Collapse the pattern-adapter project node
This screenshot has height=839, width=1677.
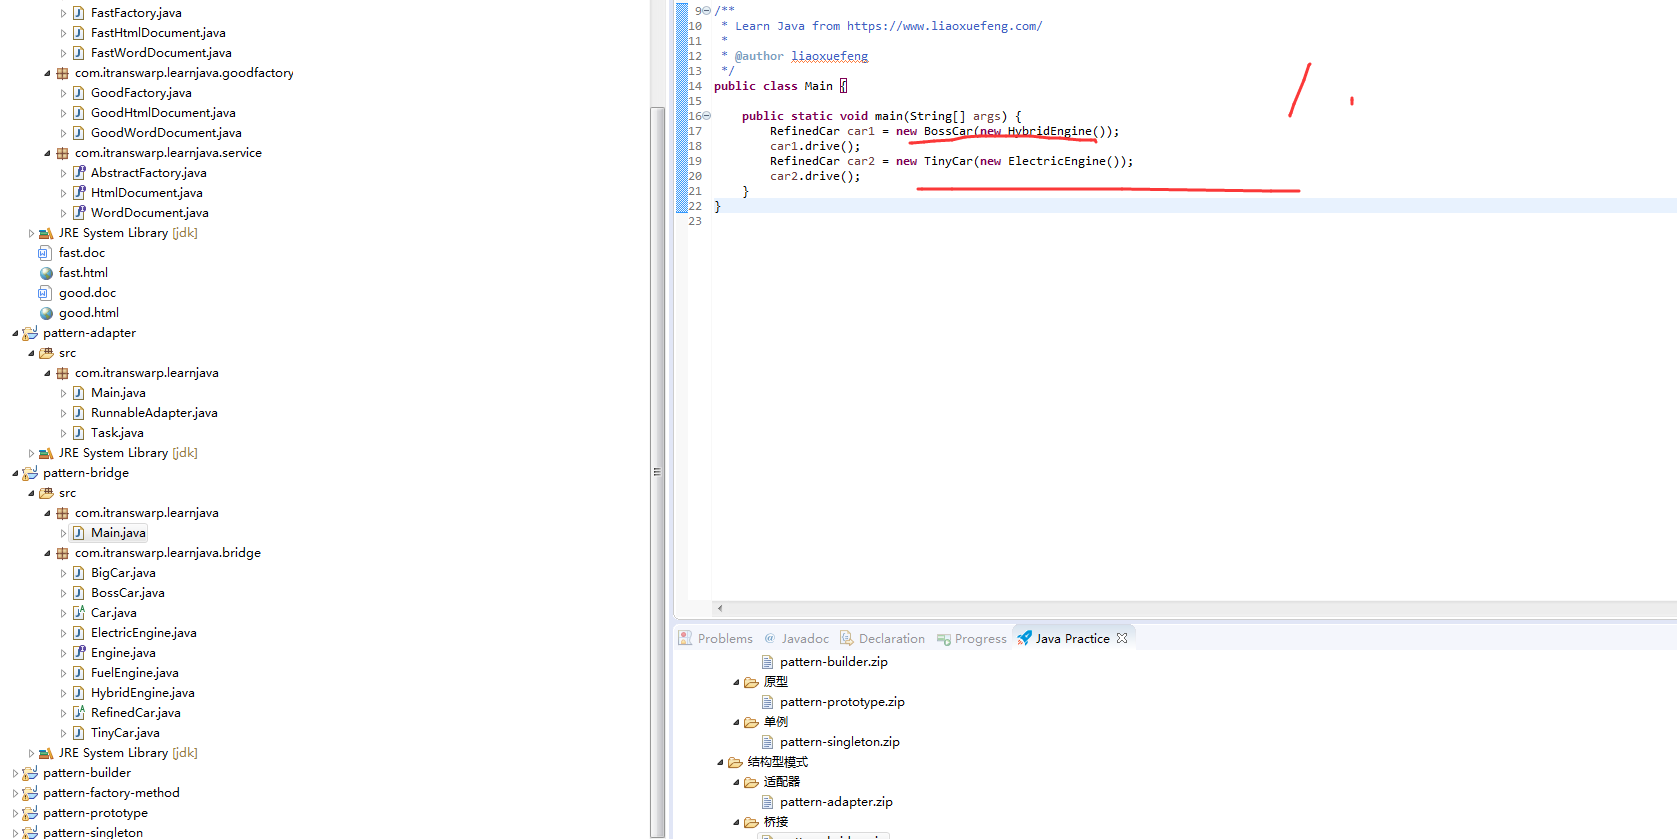[15, 333]
